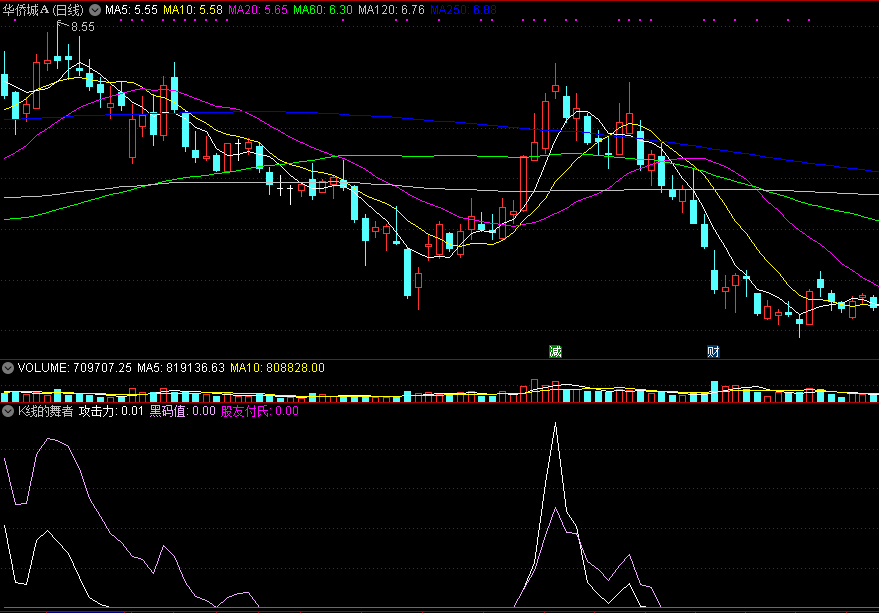Click the 黑码值: 0.00 value
This screenshot has height=613, width=879.
[x=182, y=411]
